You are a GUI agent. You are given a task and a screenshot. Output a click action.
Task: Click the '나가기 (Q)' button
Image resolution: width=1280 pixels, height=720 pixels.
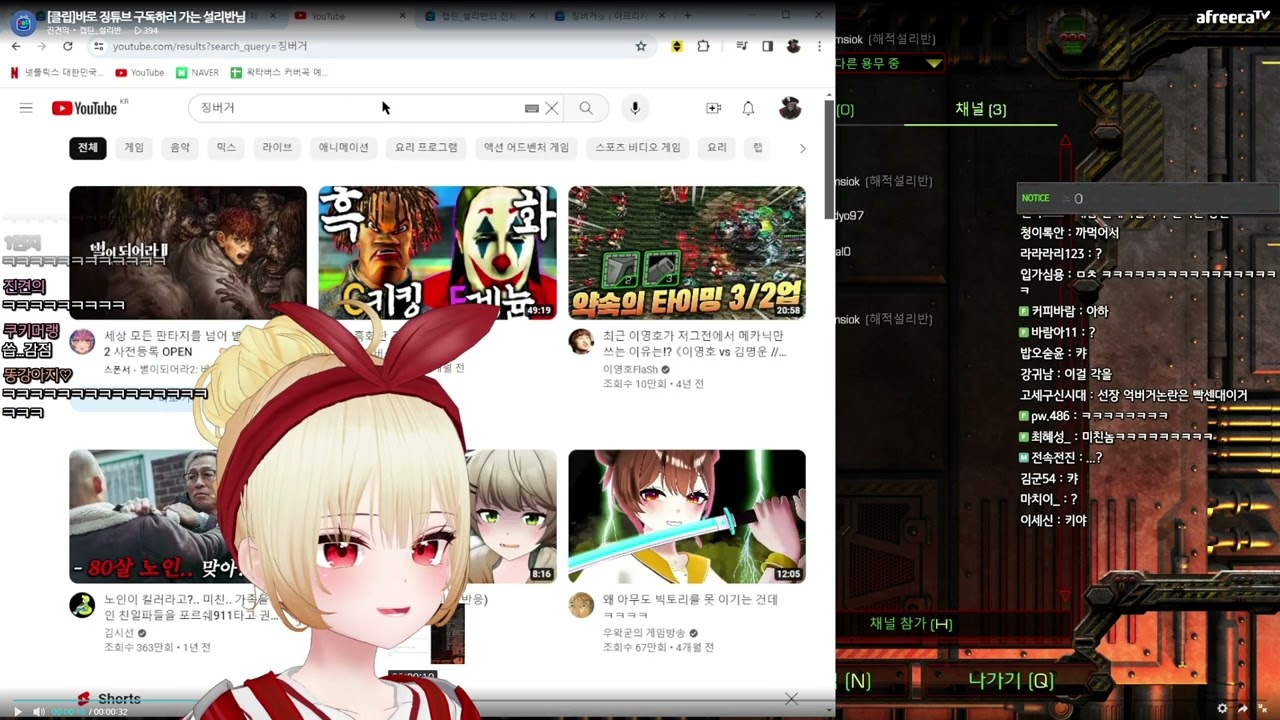[1011, 681]
